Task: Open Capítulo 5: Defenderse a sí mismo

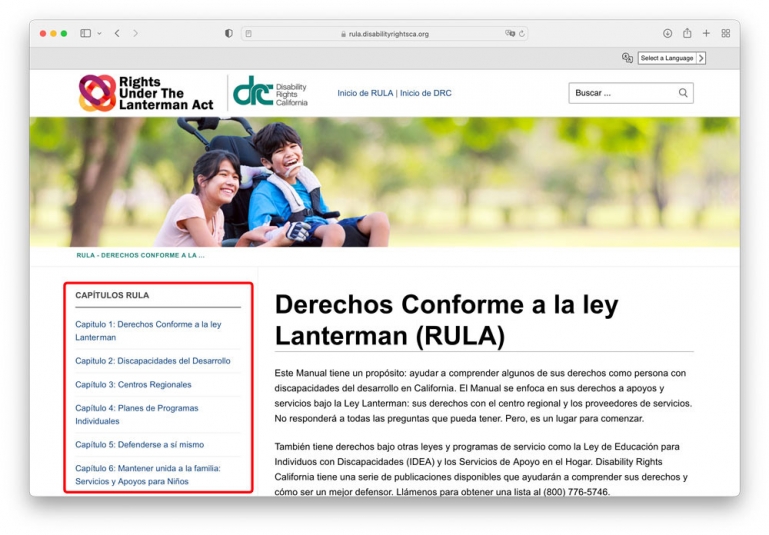Action: 139,445
